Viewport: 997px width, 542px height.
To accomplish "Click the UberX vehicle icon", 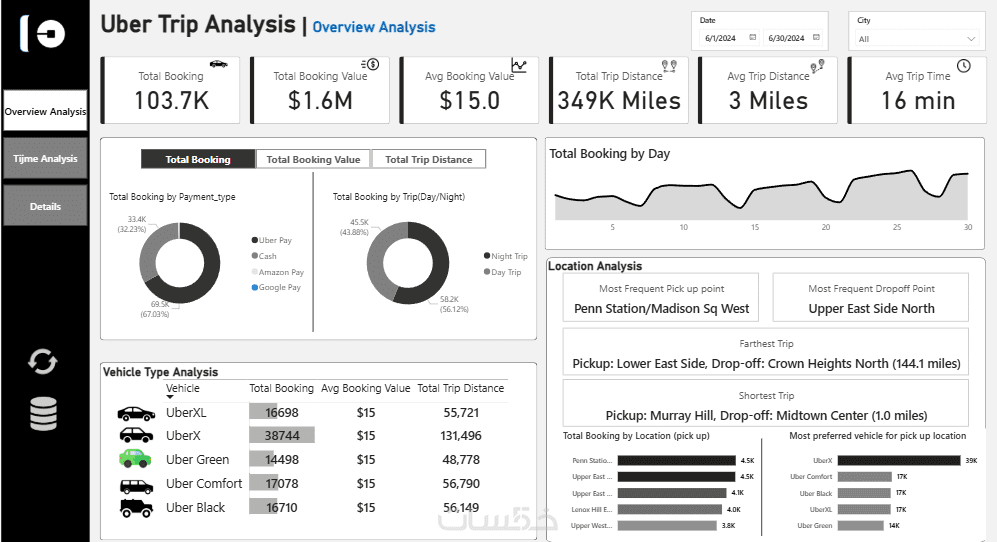I will (136, 436).
